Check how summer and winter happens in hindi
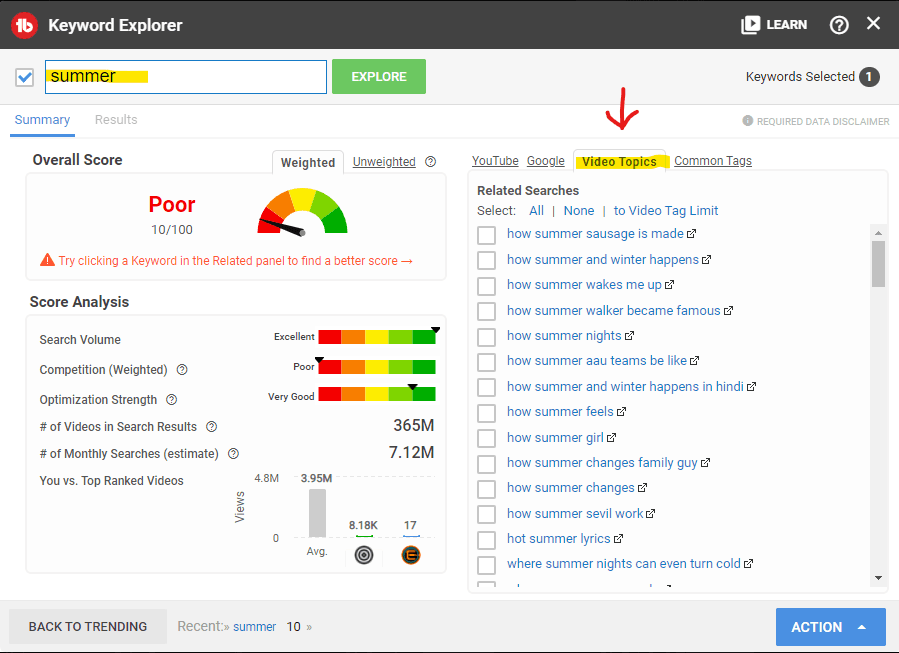The image size is (899, 653). [487, 387]
